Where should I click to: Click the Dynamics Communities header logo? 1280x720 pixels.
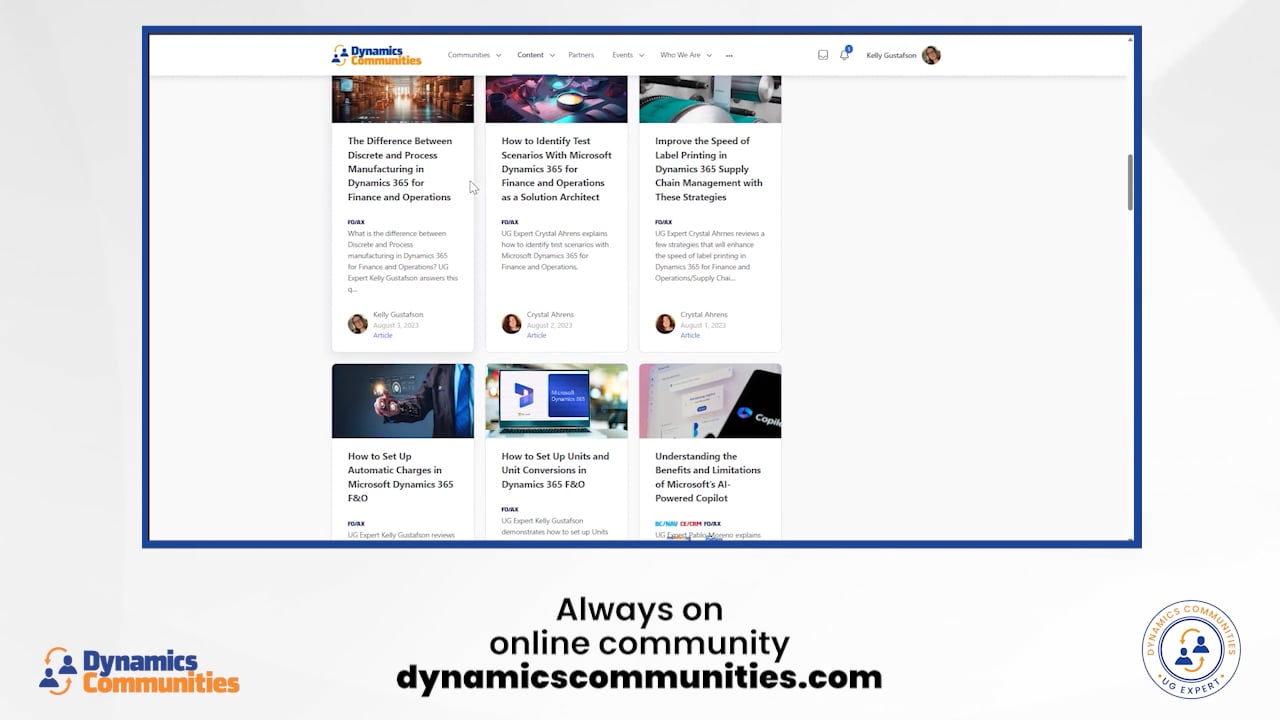tap(375, 55)
